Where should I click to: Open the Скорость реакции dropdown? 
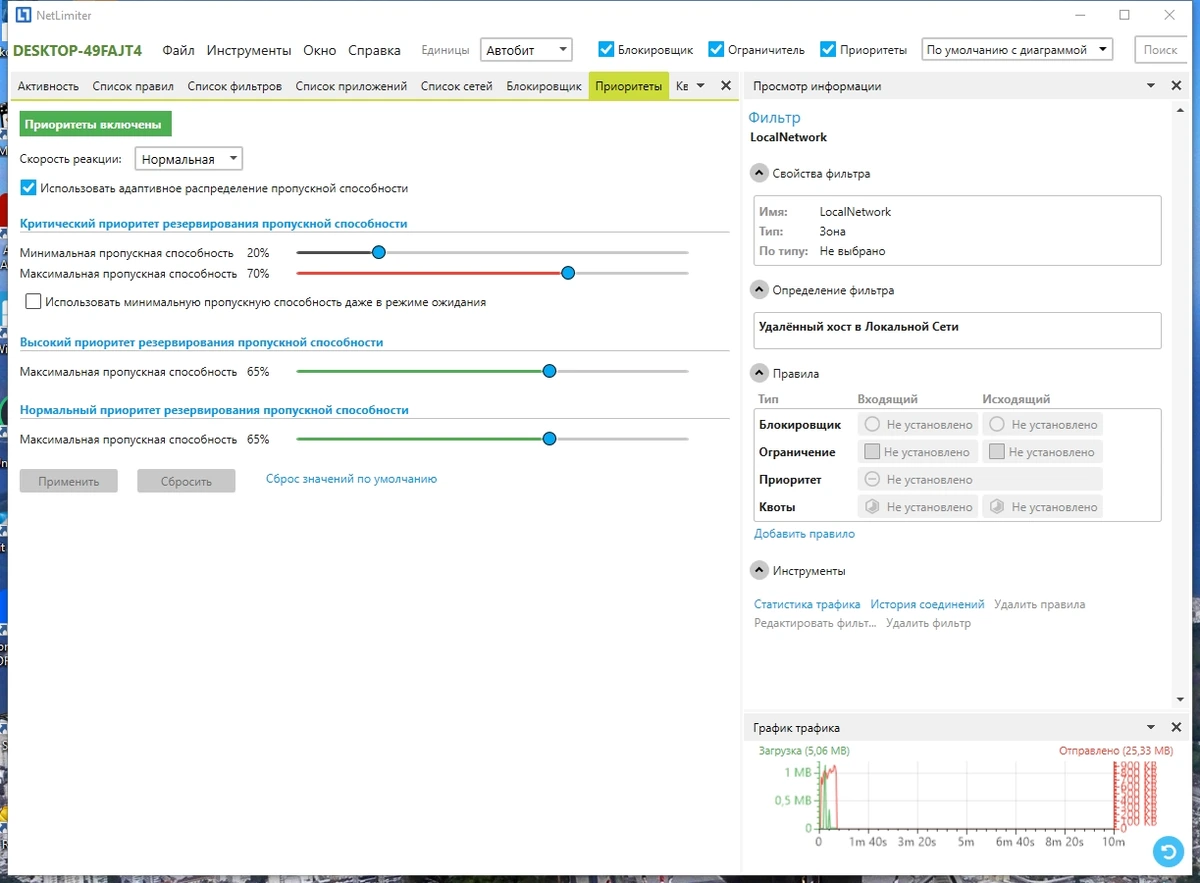coord(189,158)
